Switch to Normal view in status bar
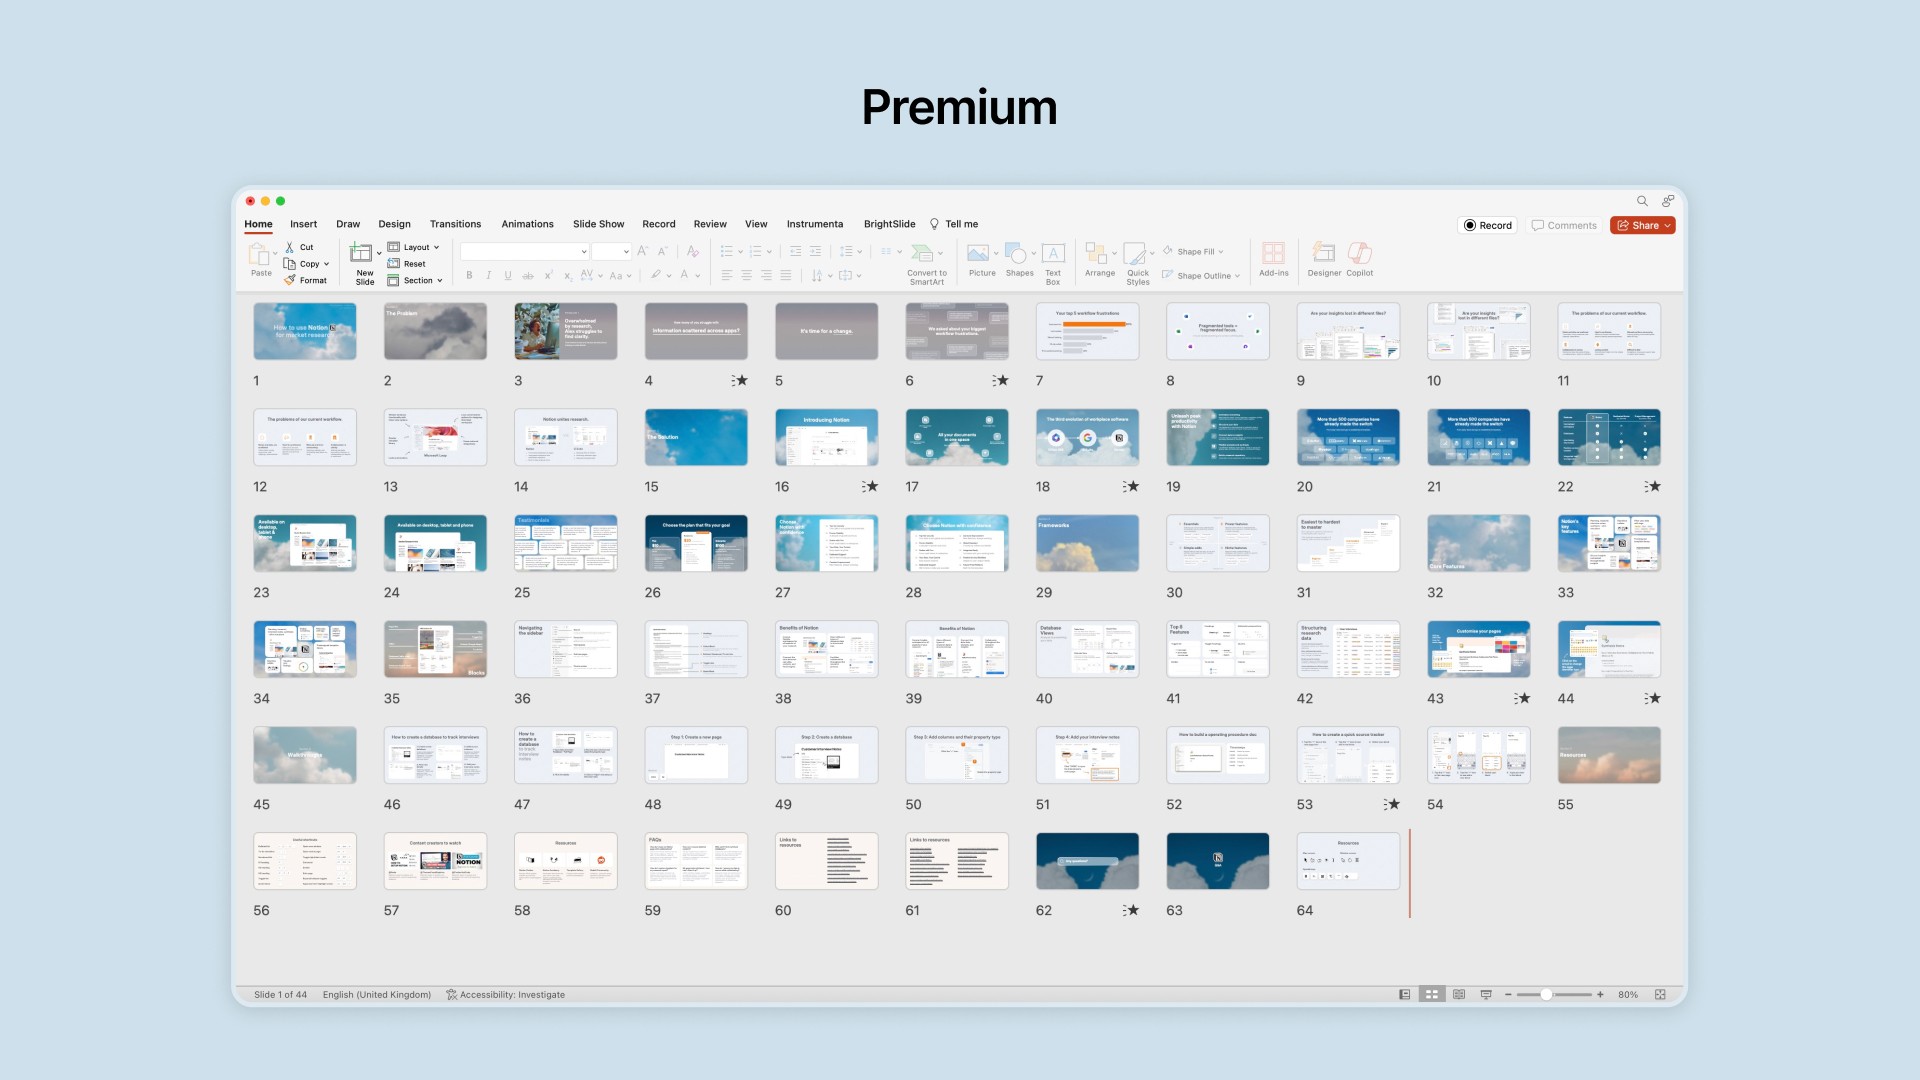 click(1405, 995)
